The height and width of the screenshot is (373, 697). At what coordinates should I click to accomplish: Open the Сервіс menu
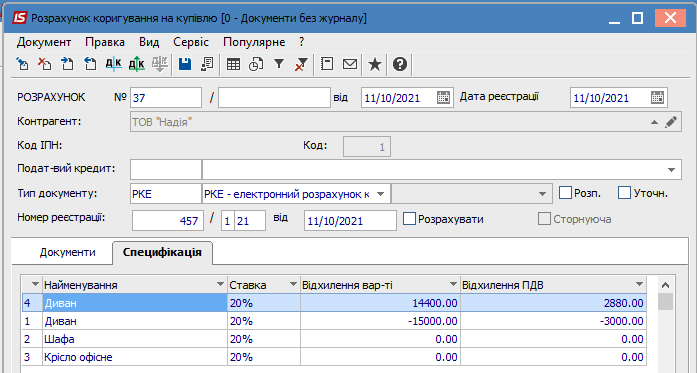click(x=191, y=42)
